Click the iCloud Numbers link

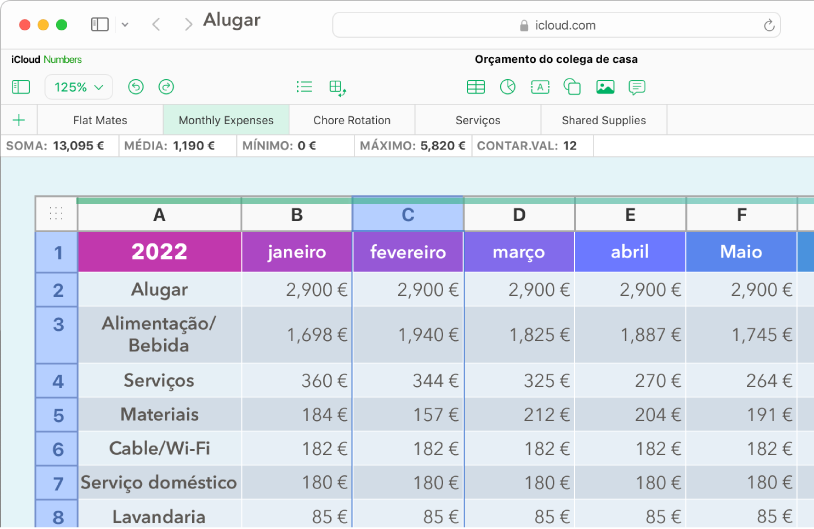[x=46, y=60]
